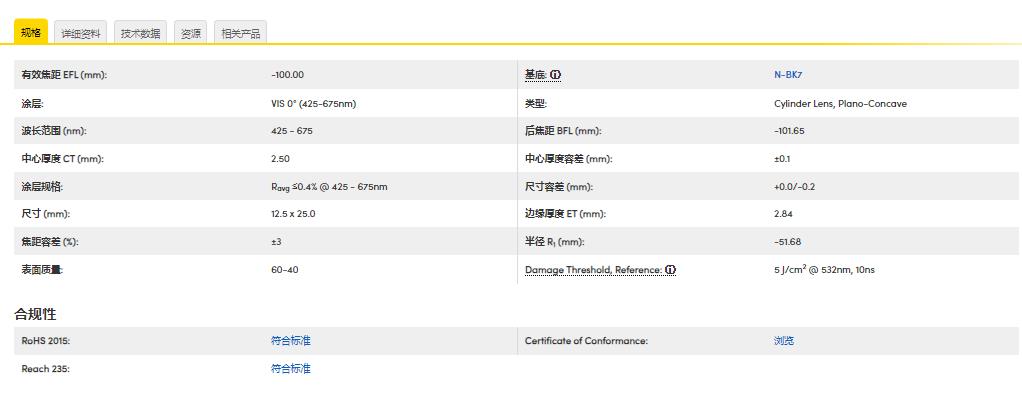Screen dimensions: 1022x411
Task: Click the underlined 基底 label
Action: (x=535, y=75)
